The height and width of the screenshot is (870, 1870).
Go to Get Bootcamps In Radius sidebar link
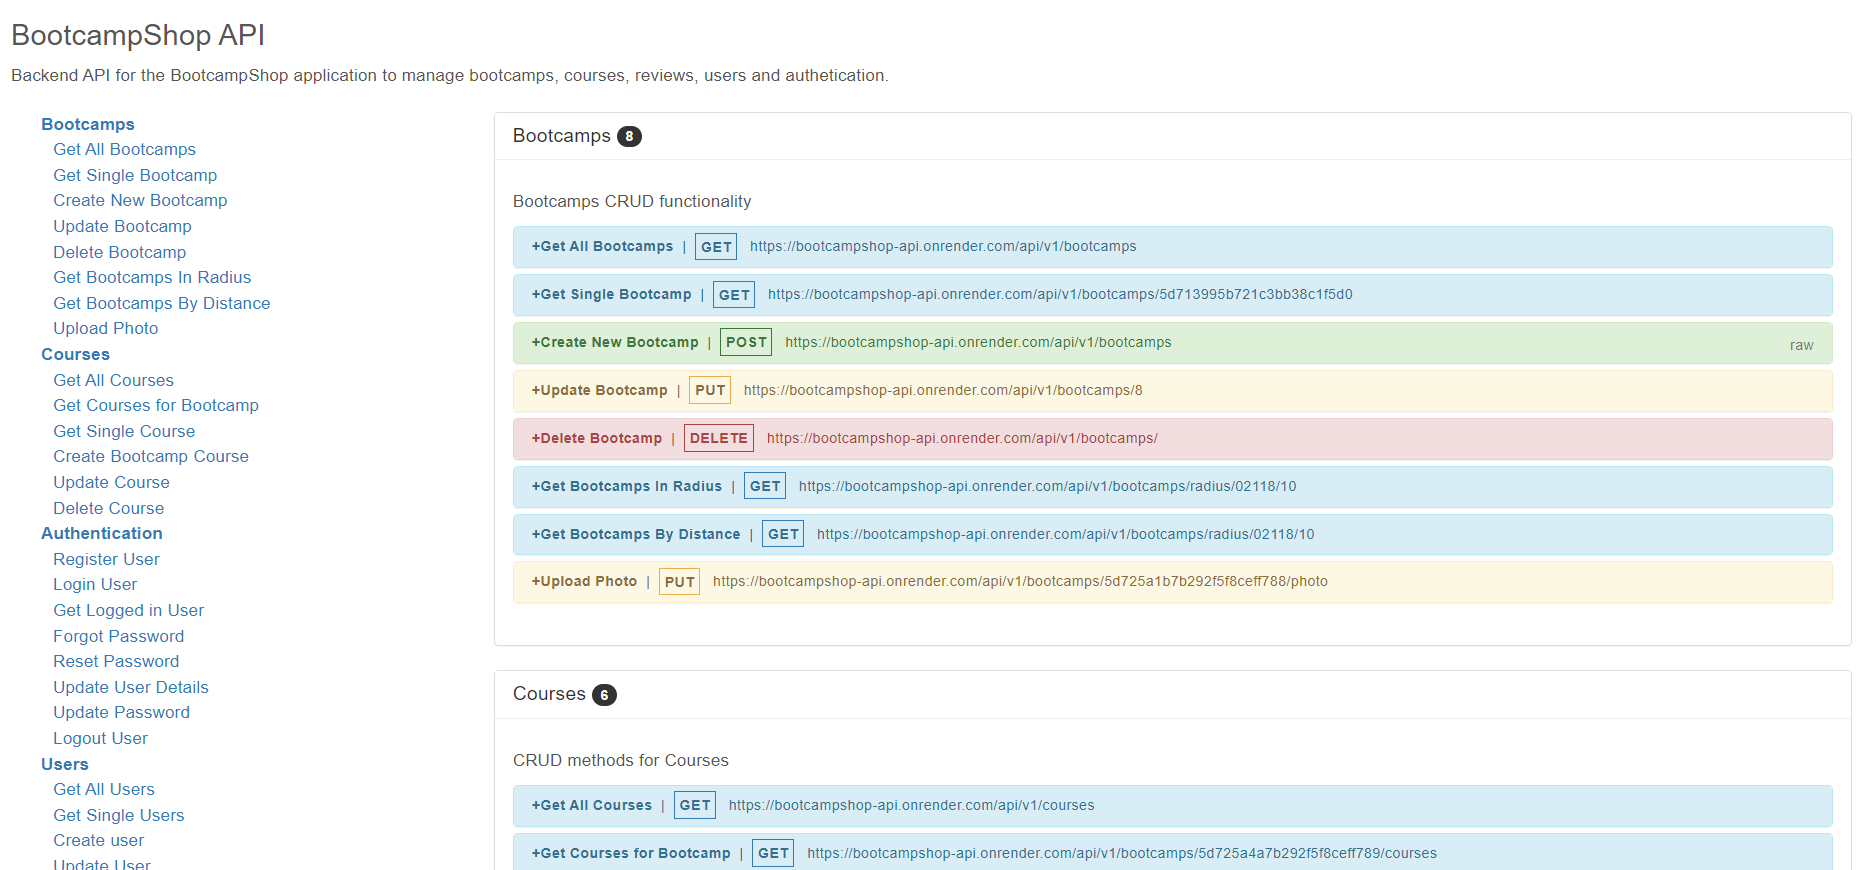tap(152, 277)
